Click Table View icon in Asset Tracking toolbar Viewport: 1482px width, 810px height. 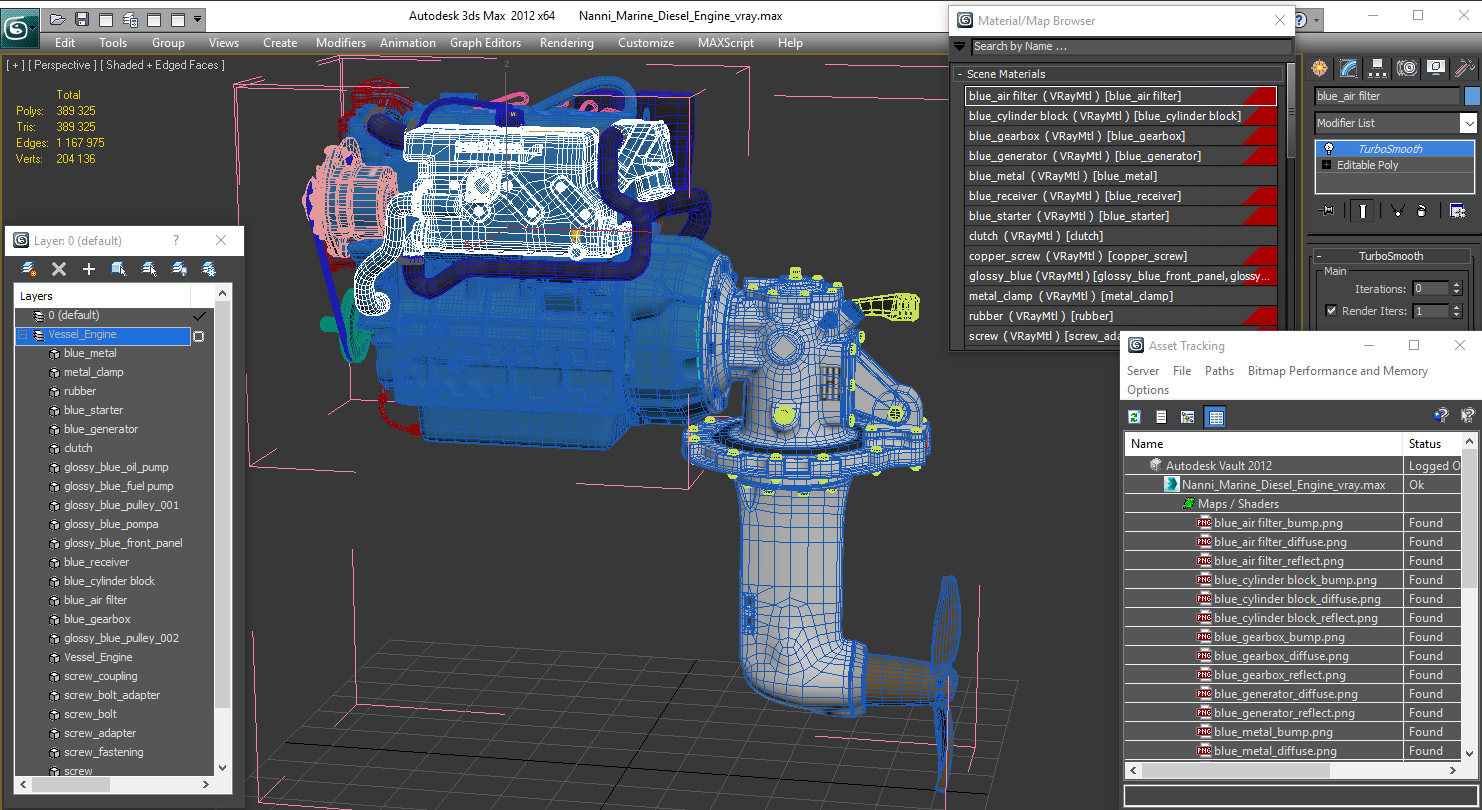pos(1215,417)
